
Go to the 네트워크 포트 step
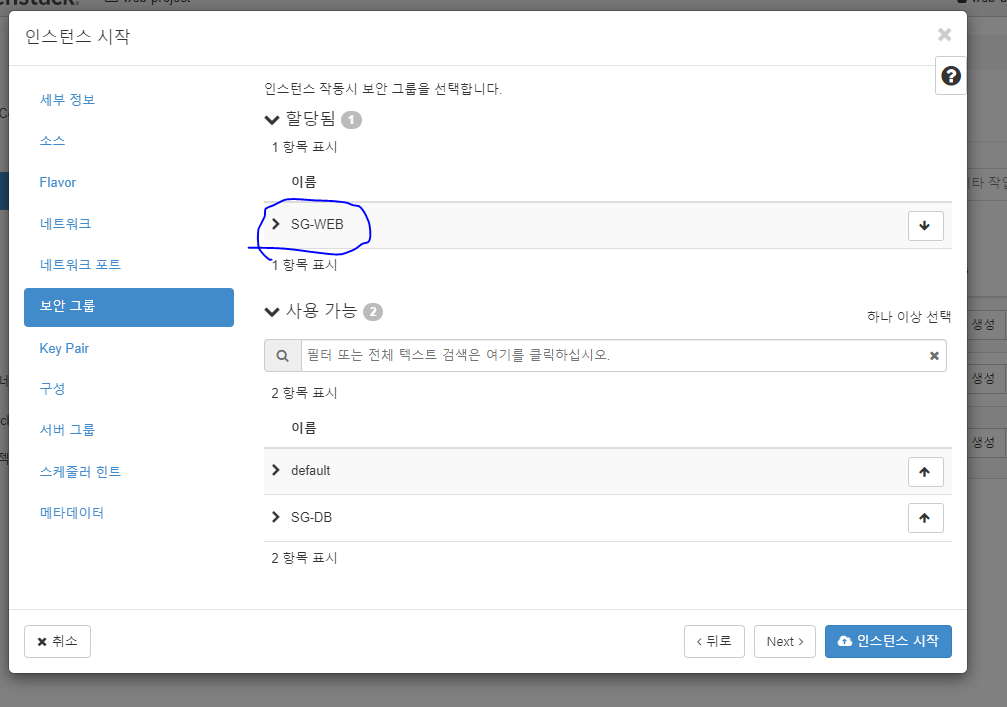pyautogui.click(x=80, y=265)
